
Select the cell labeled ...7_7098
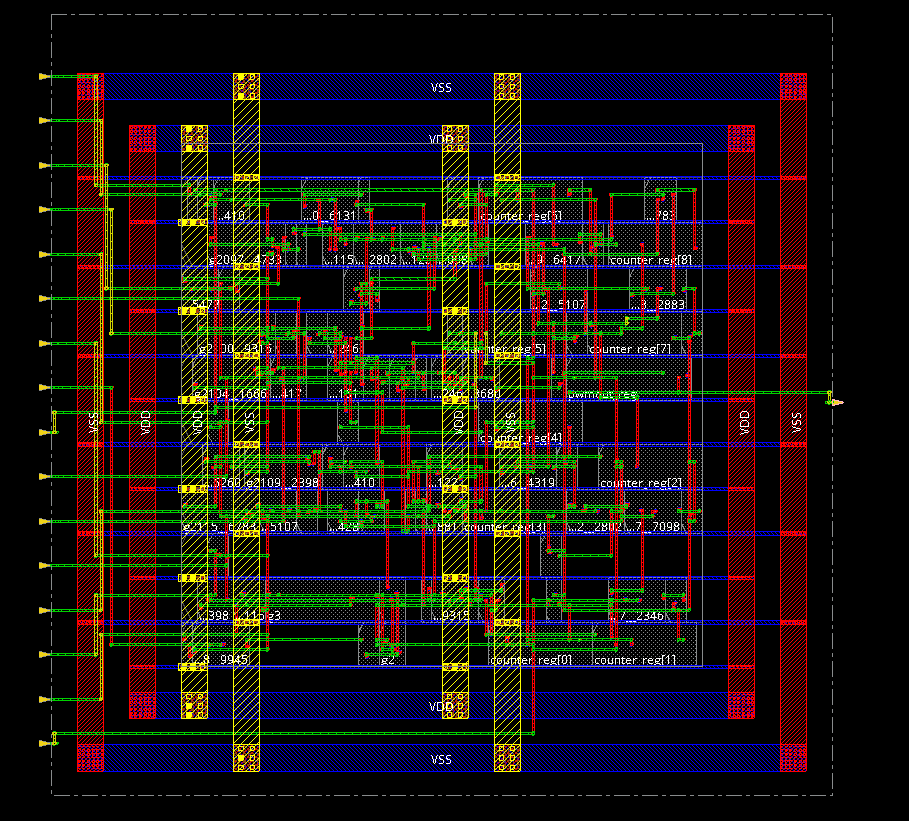[x=653, y=527]
